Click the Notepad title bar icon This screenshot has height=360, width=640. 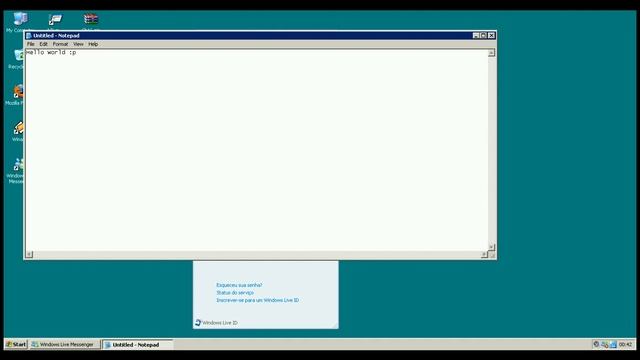pos(29,36)
